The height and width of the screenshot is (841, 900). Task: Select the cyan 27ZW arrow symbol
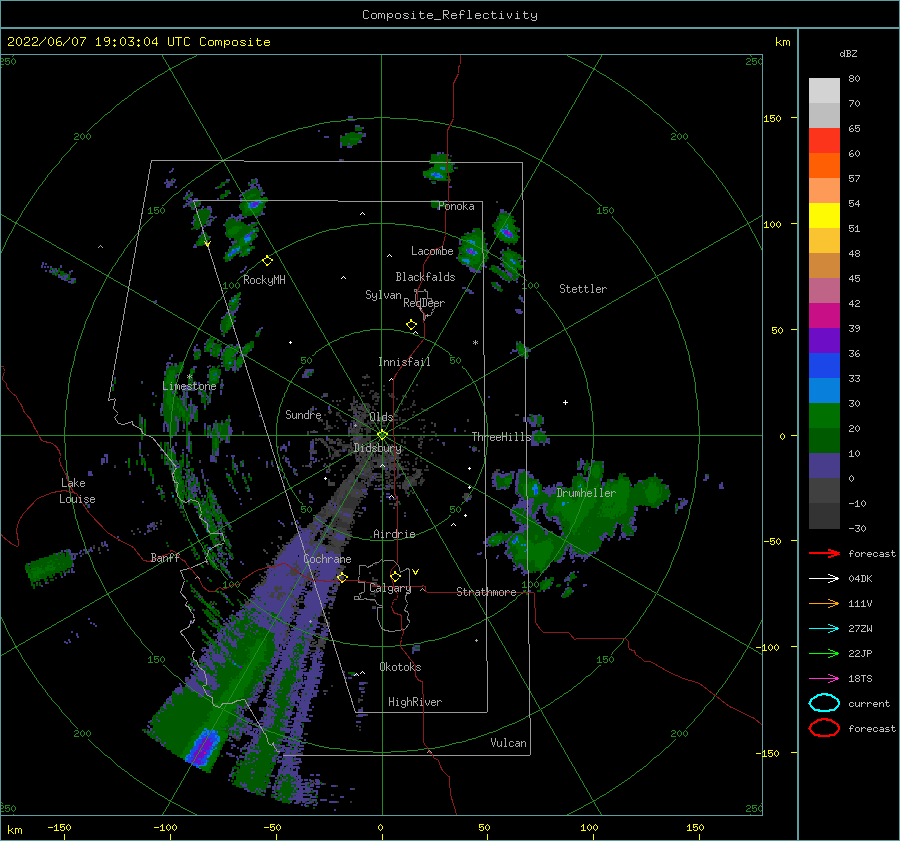tap(824, 629)
